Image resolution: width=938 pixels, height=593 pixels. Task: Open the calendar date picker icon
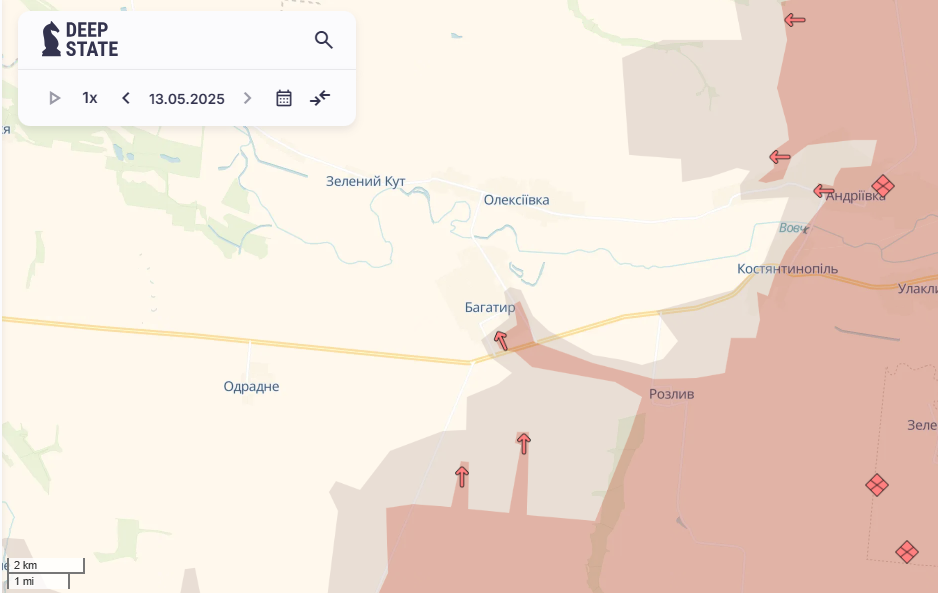pos(284,98)
